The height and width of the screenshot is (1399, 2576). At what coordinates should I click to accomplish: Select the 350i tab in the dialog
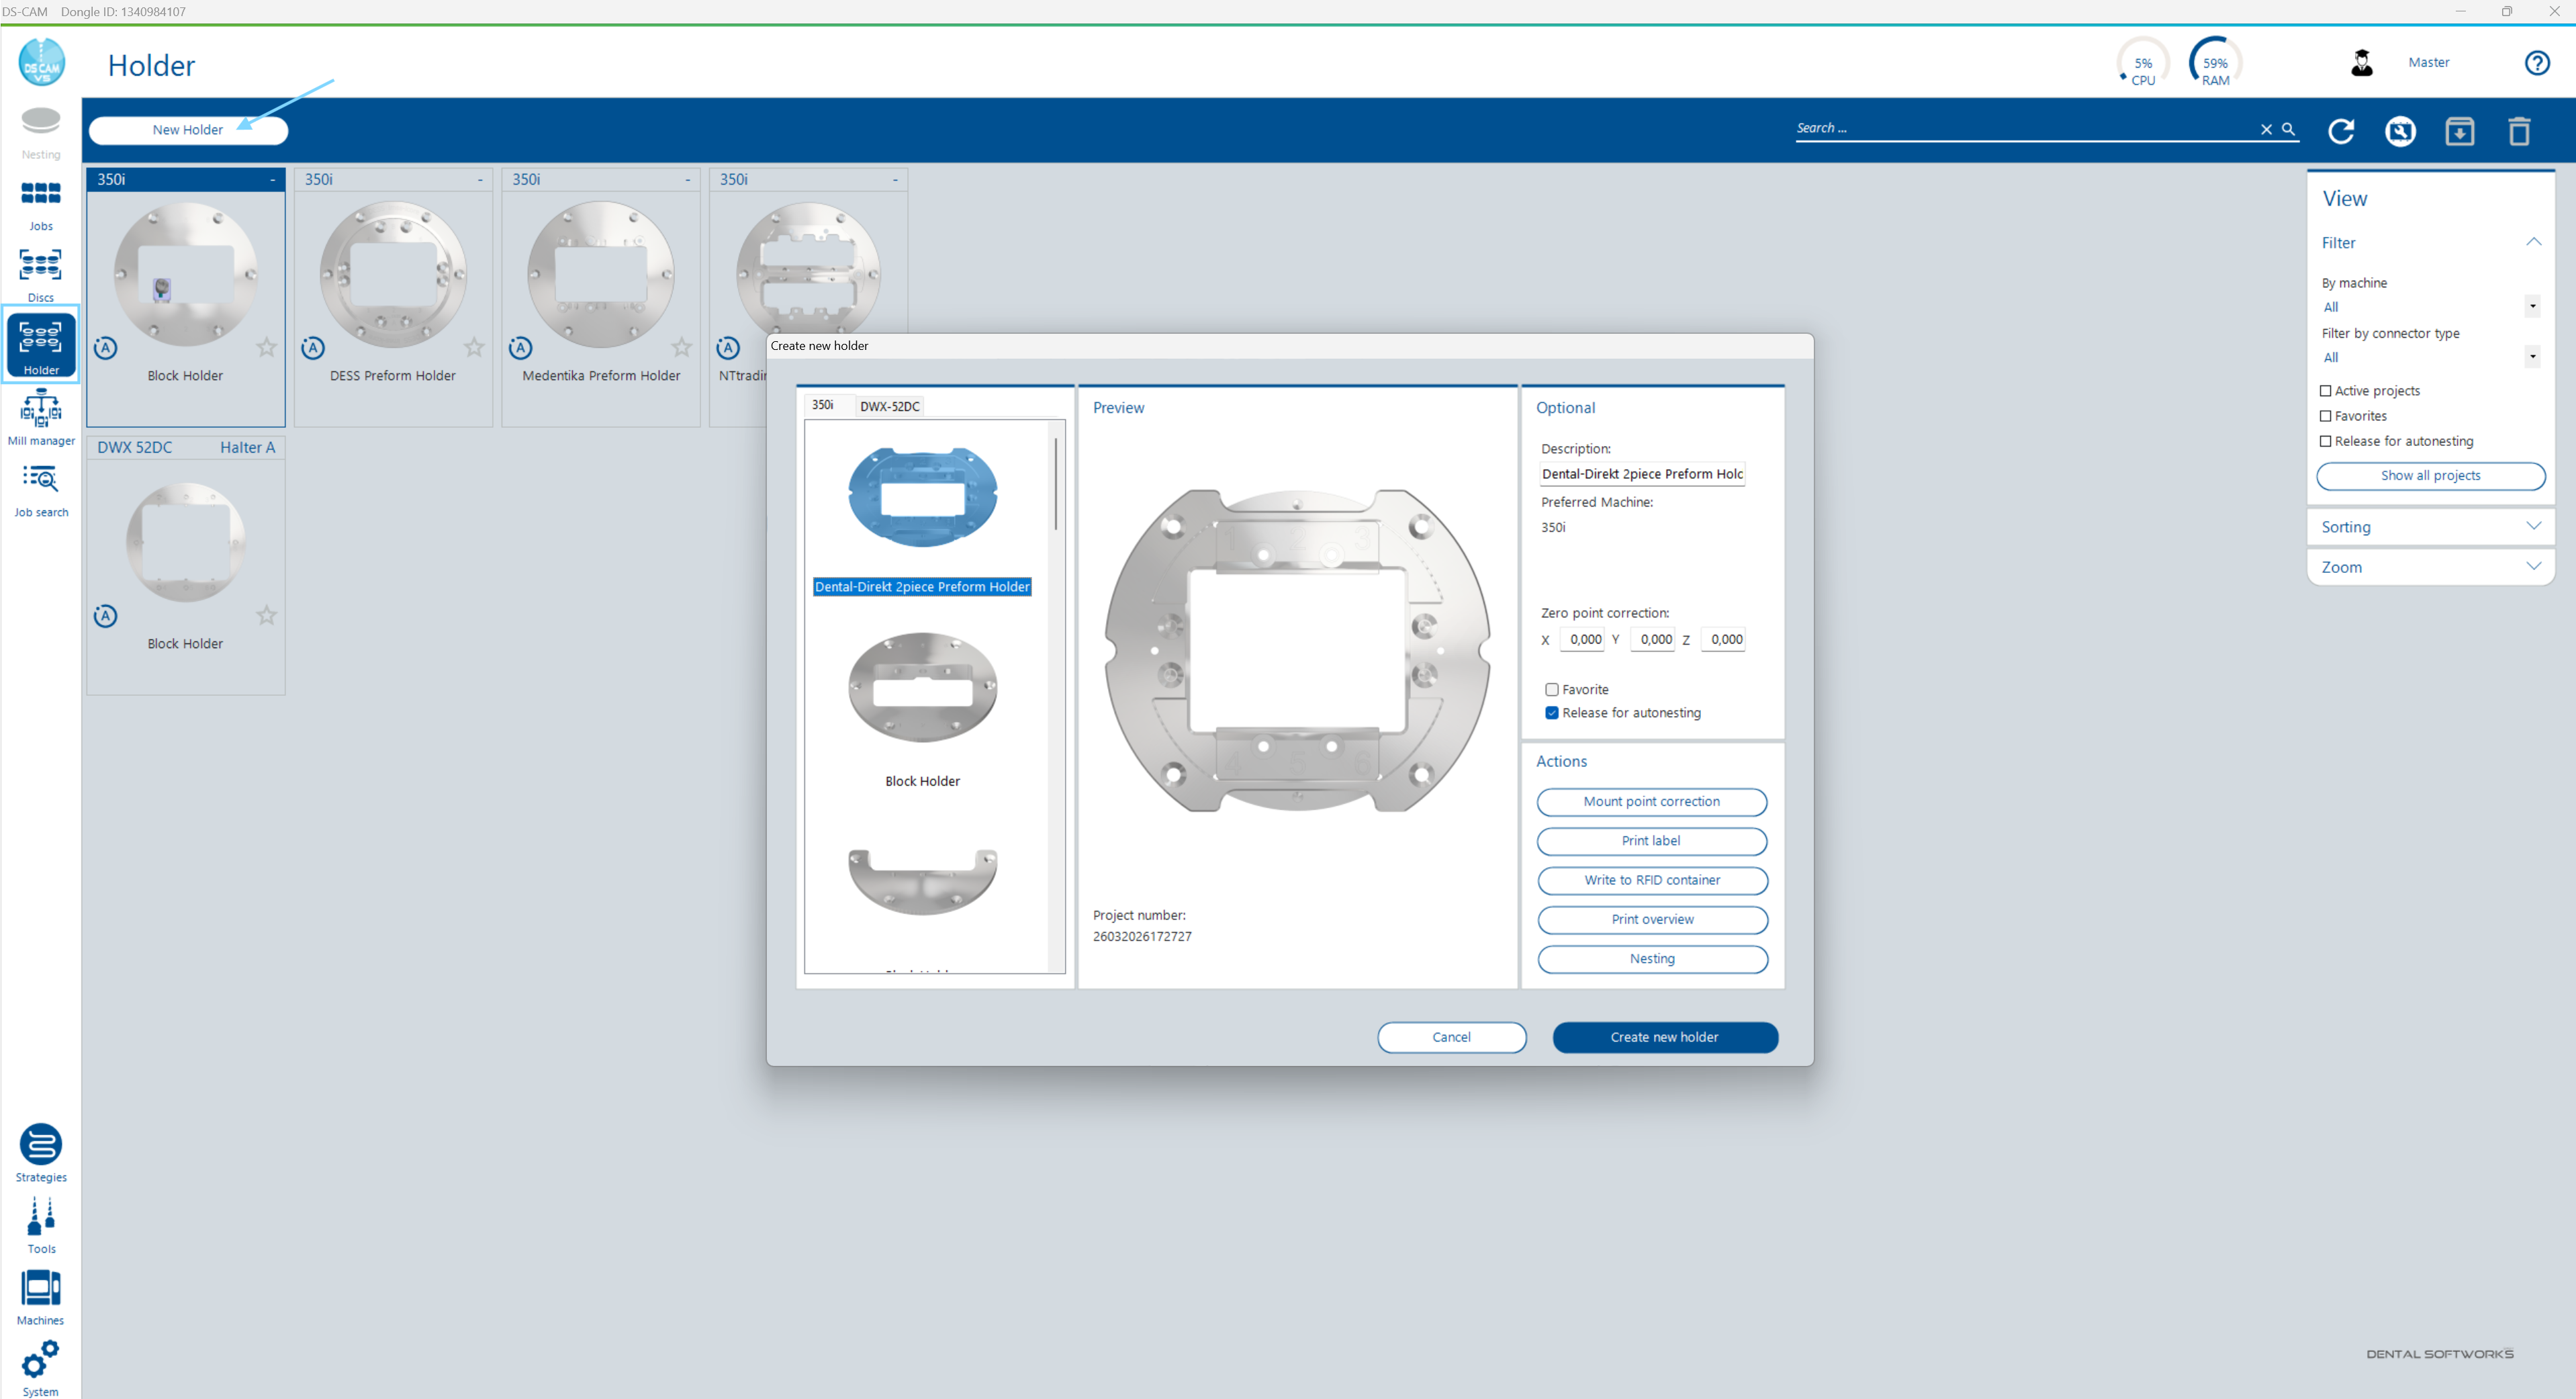point(824,405)
